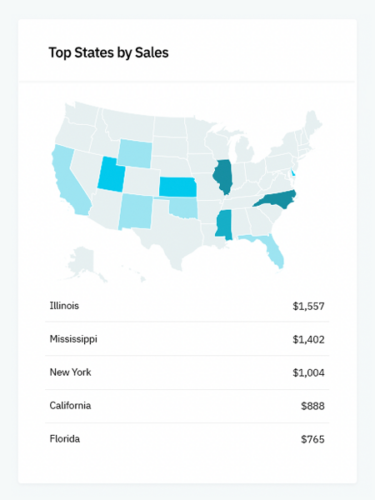The width and height of the screenshot is (375, 500).
Task: Click the $1,557 sales value
Action: coord(308,306)
